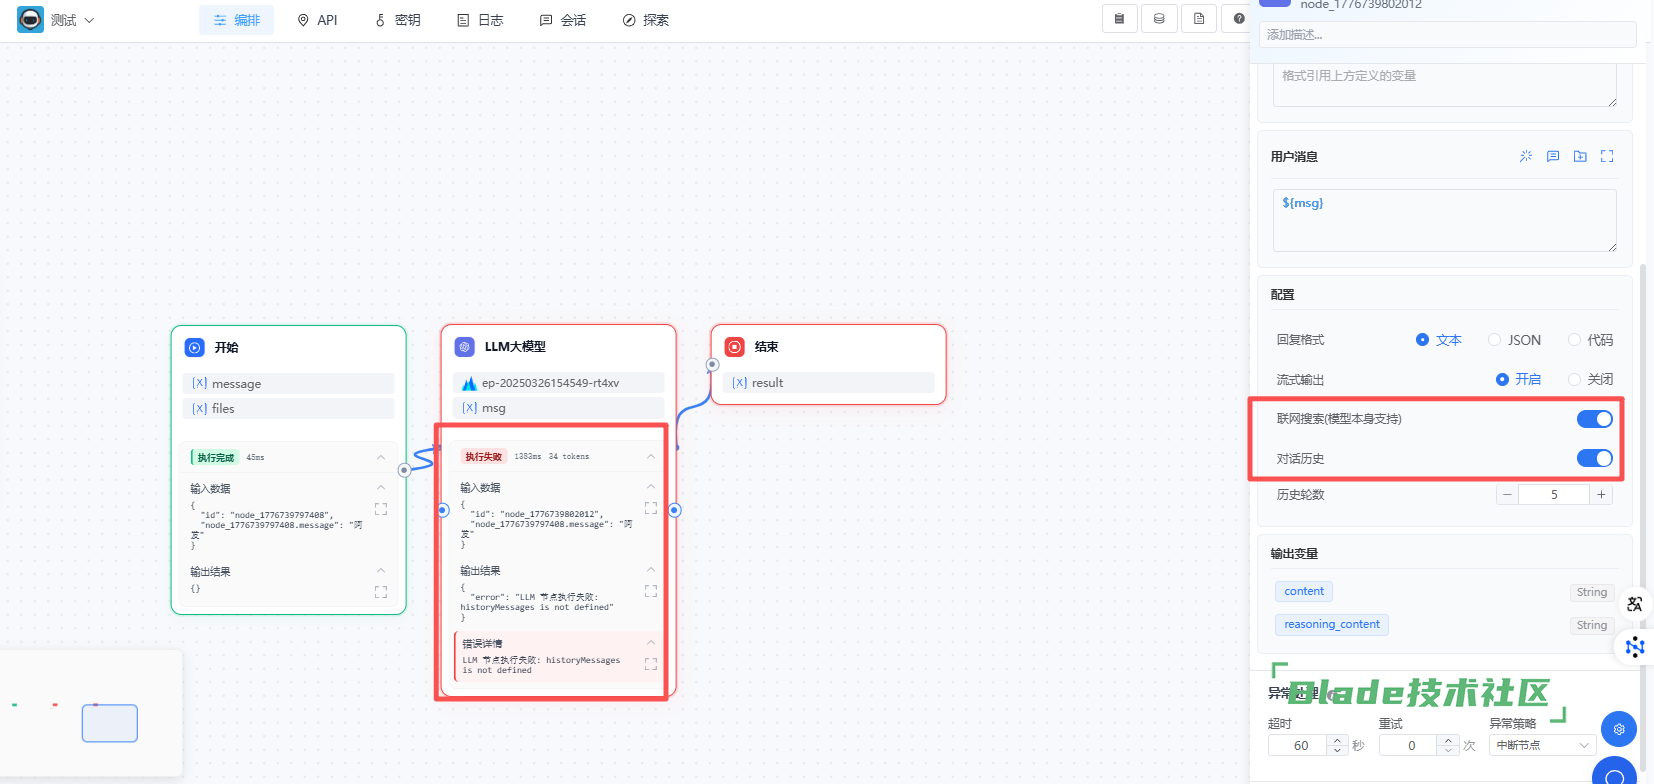Collapse the 错误详情 section in LLM node
The image size is (1654, 784).
[651, 643]
